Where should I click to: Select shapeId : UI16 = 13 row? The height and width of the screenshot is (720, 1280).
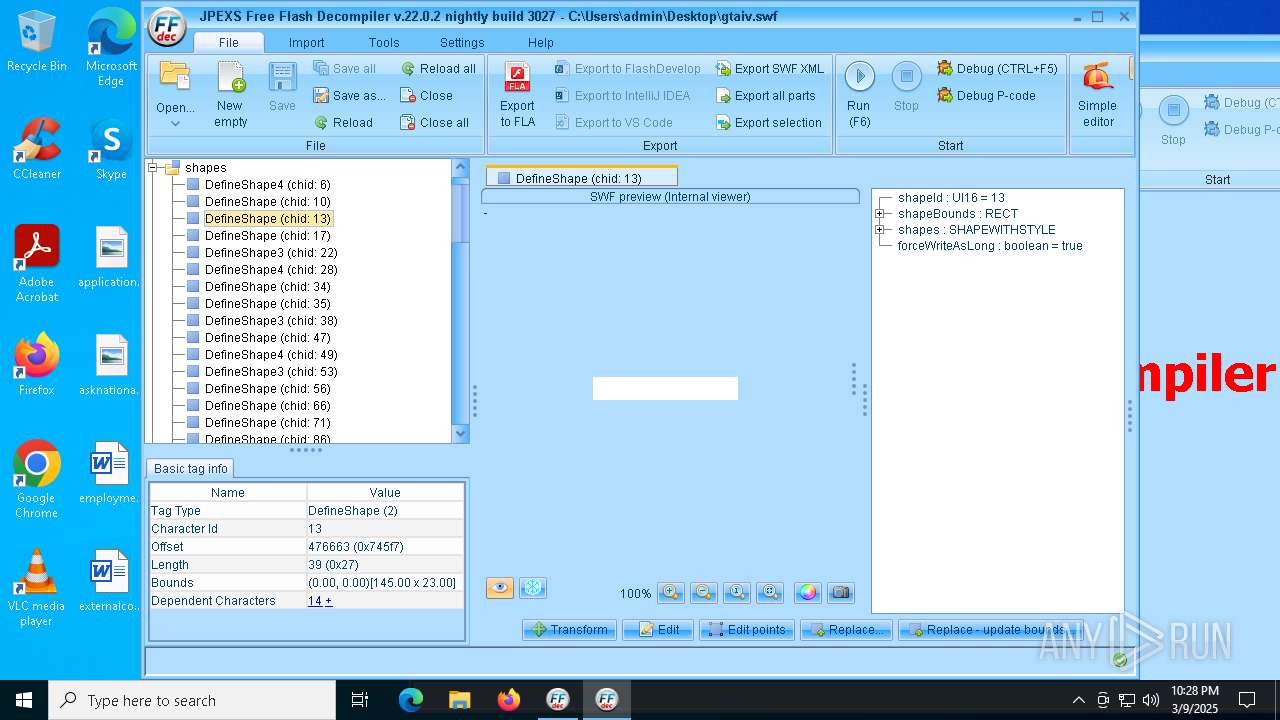pos(951,198)
